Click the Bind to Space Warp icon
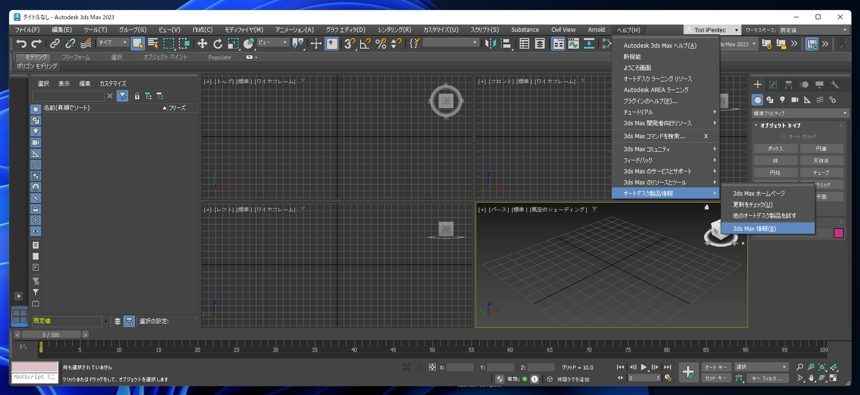Image resolution: width=860 pixels, height=395 pixels. click(x=86, y=44)
